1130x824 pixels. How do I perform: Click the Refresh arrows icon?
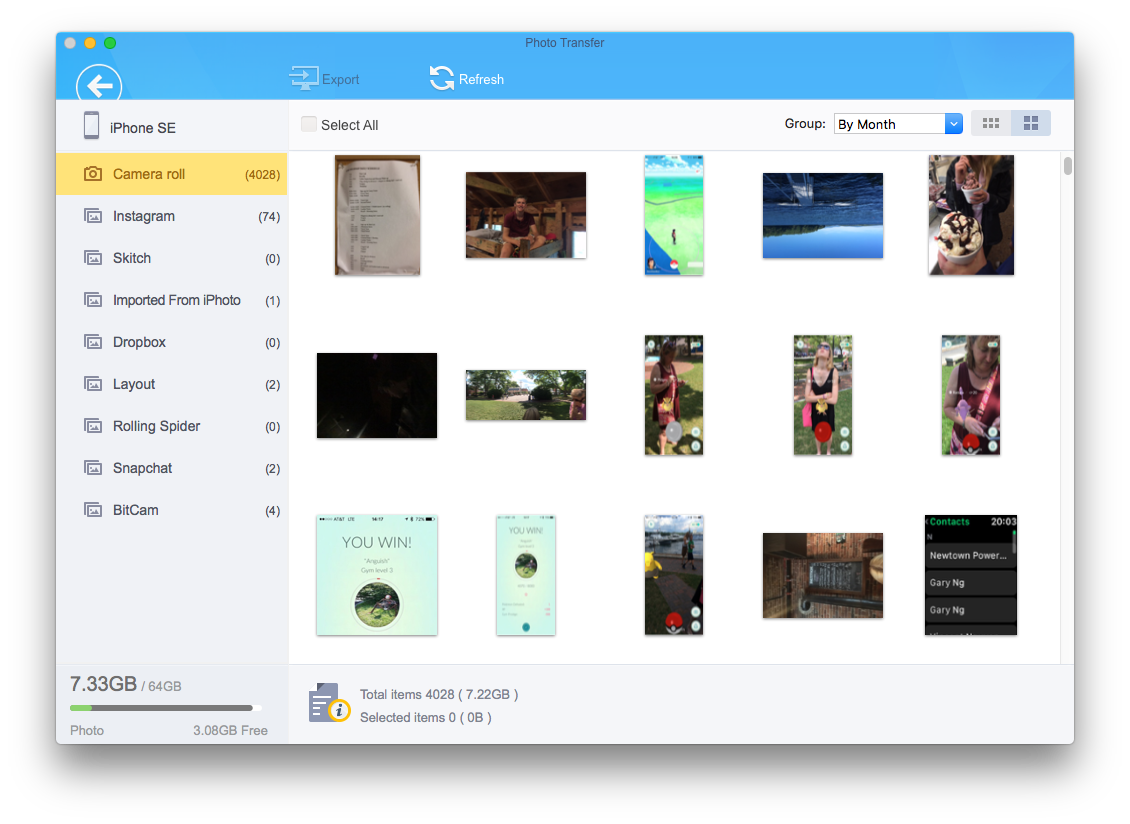[x=441, y=78]
